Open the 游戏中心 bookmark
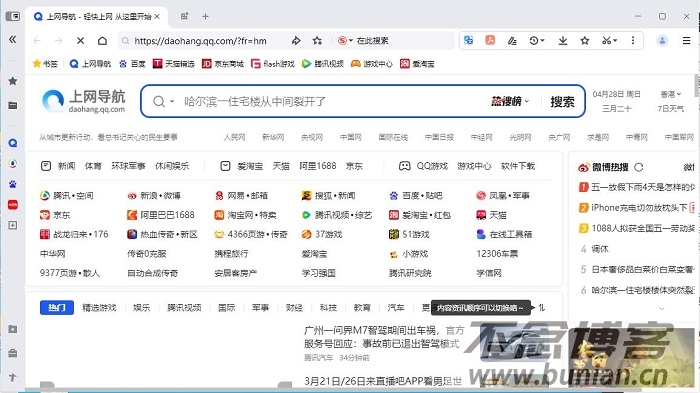Viewport: 700px width, 393px height. [x=371, y=64]
